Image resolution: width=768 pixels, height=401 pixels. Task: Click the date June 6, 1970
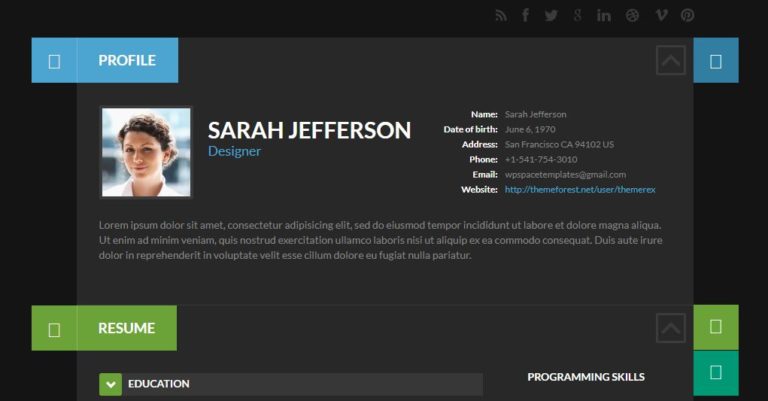(x=530, y=129)
